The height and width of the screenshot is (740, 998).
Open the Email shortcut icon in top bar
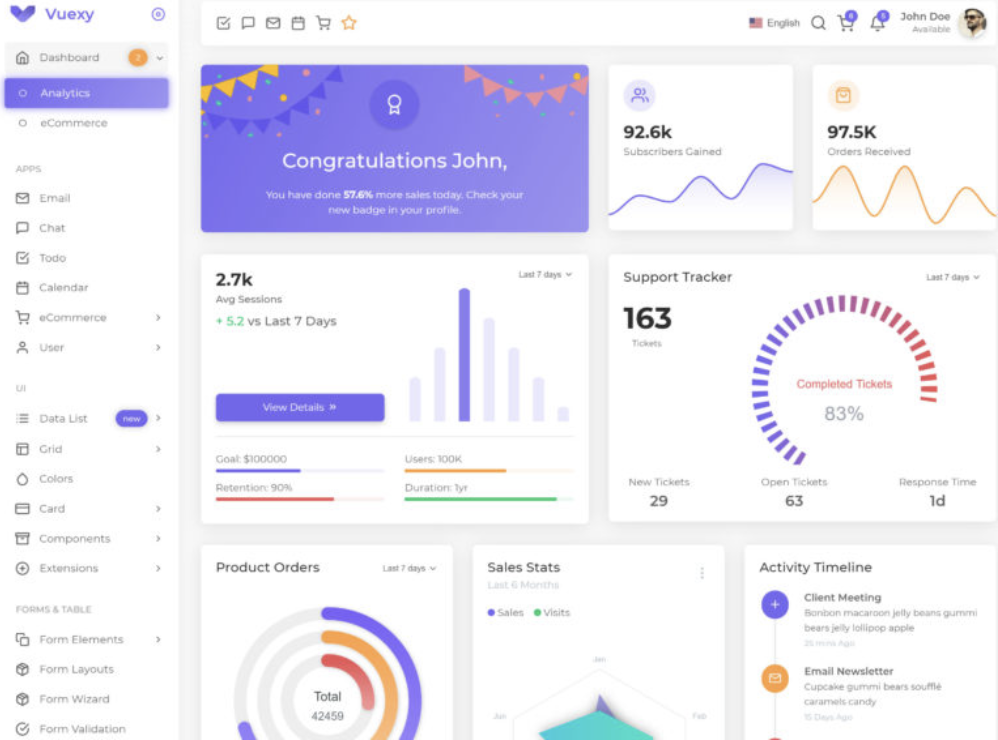pos(273,23)
